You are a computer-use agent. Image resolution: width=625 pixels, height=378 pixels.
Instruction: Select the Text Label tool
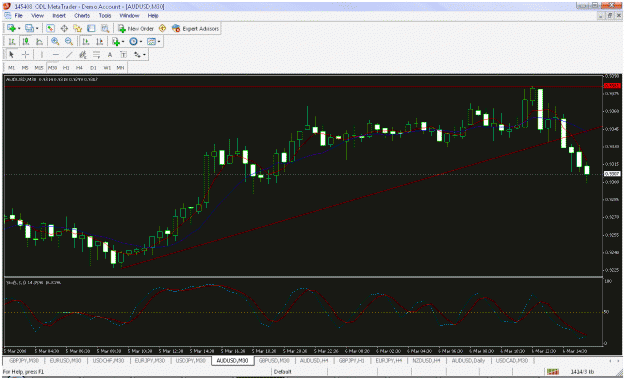coord(123,55)
